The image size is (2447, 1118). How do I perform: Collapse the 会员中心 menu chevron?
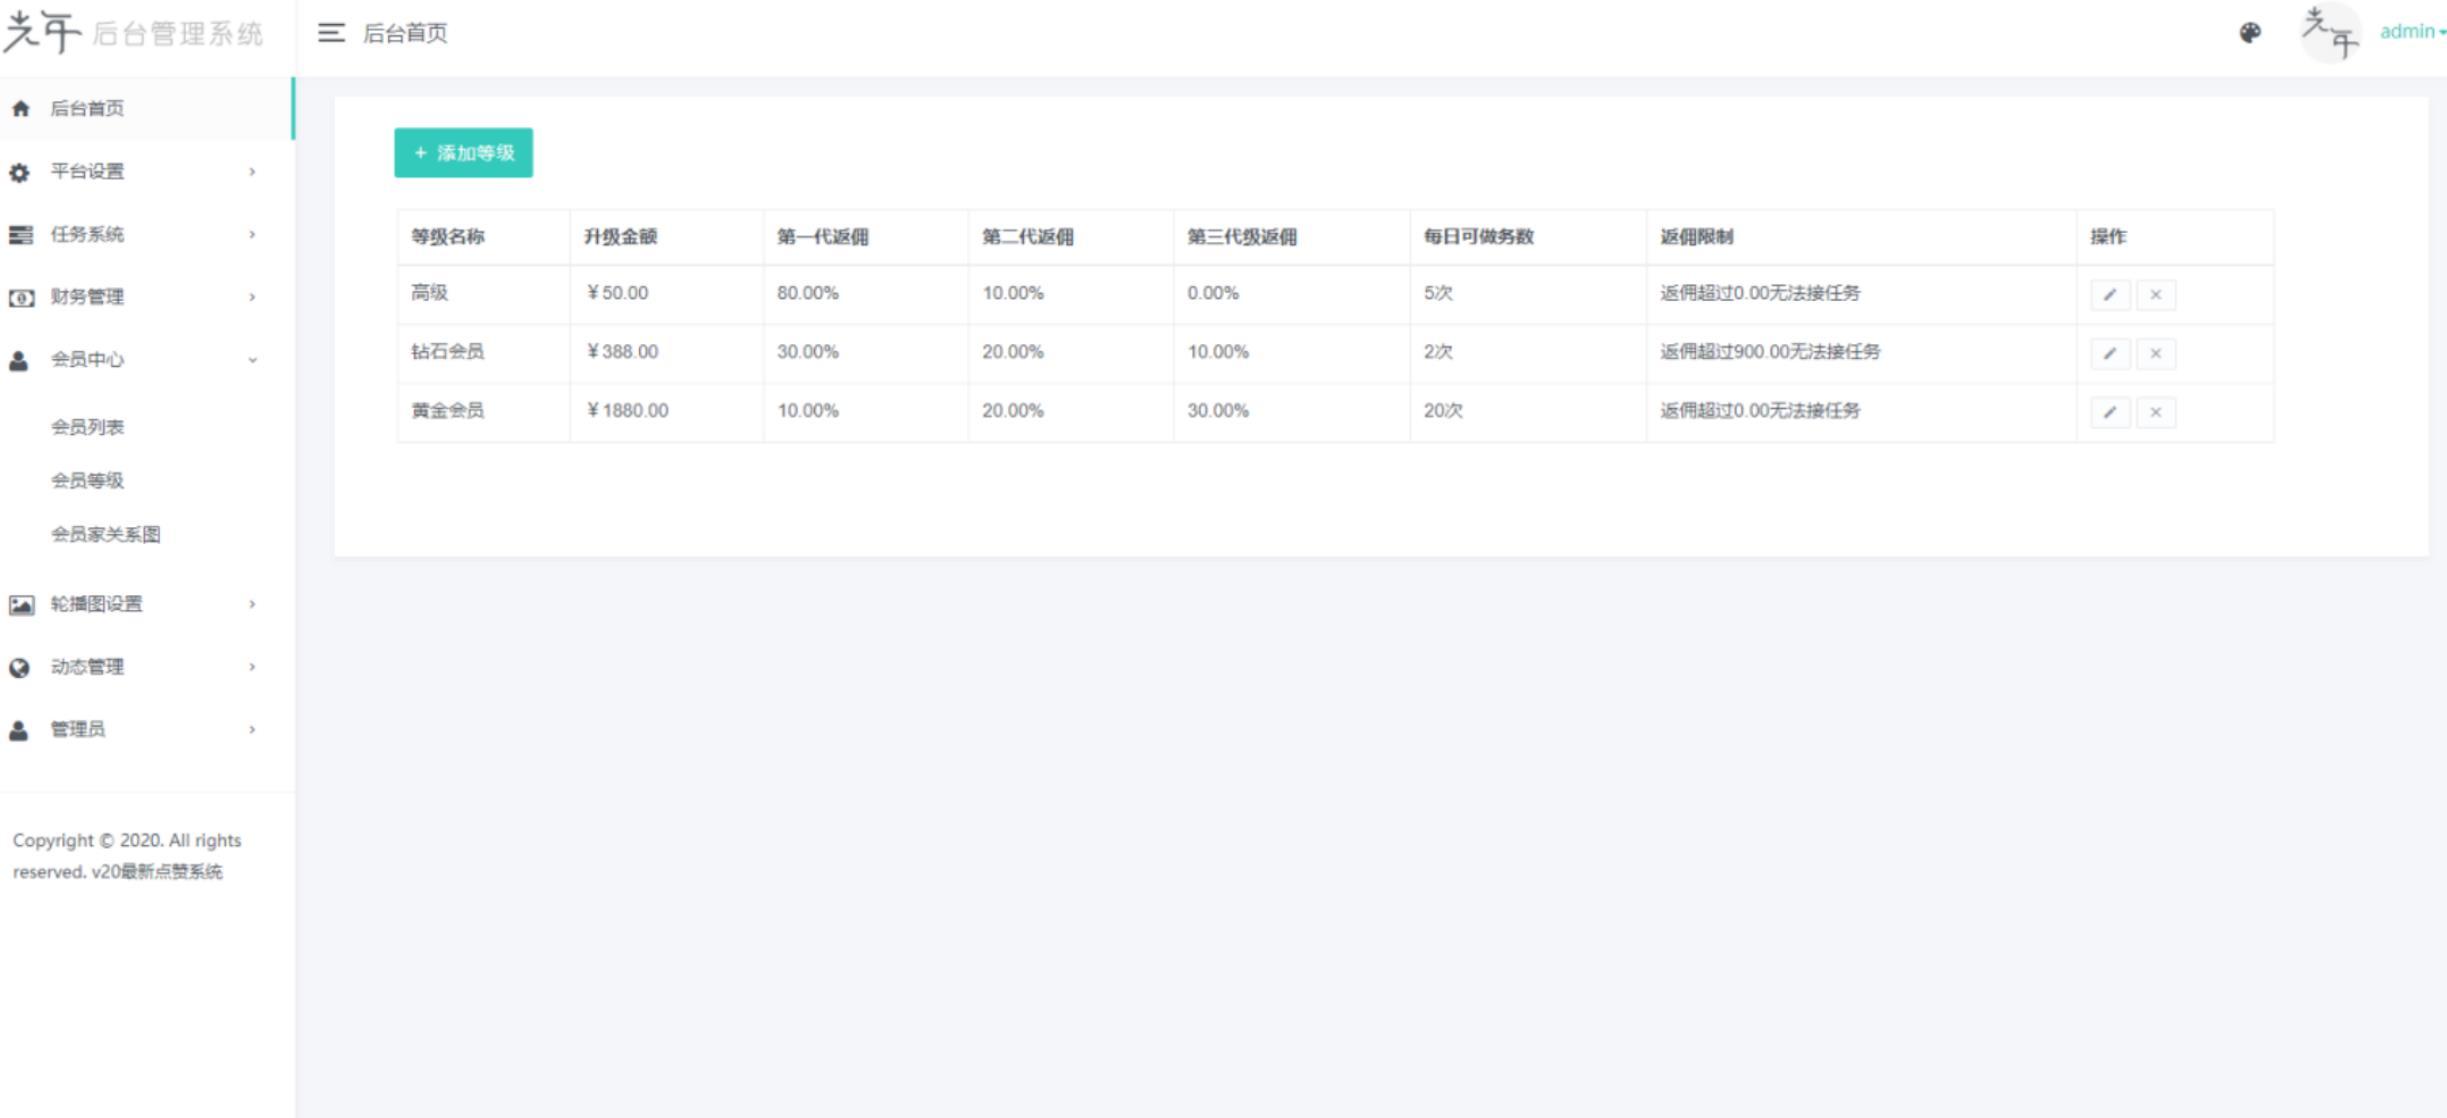[x=252, y=360]
